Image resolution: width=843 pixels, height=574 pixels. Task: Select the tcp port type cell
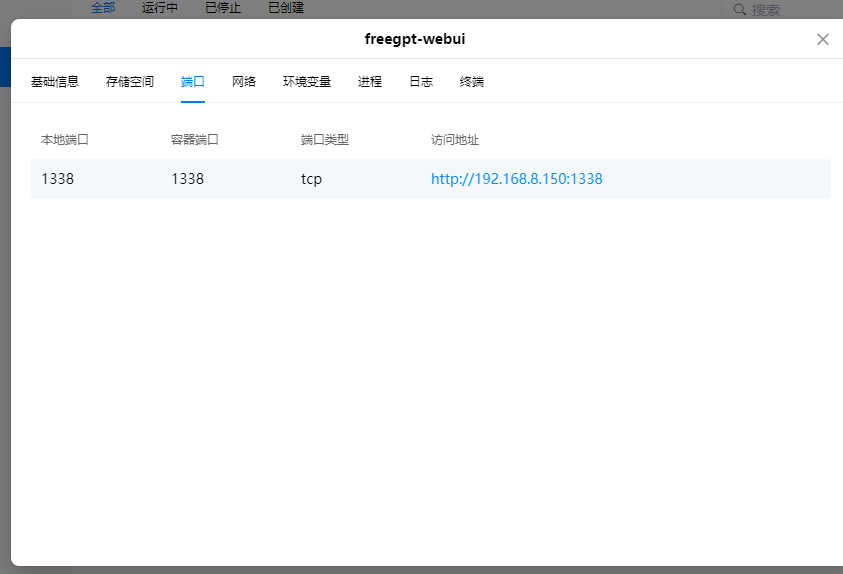[x=311, y=179]
